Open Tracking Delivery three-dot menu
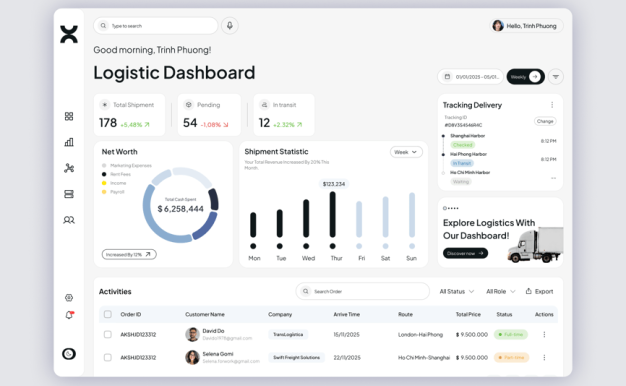The width and height of the screenshot is (626, 386). [x=552, y=105]
